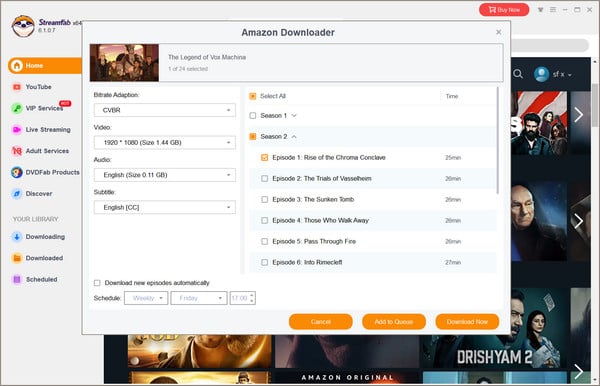Click the Adult Services 18 icon
The height and width of the screenshot is (386, 600).
[x=16, y=151]
